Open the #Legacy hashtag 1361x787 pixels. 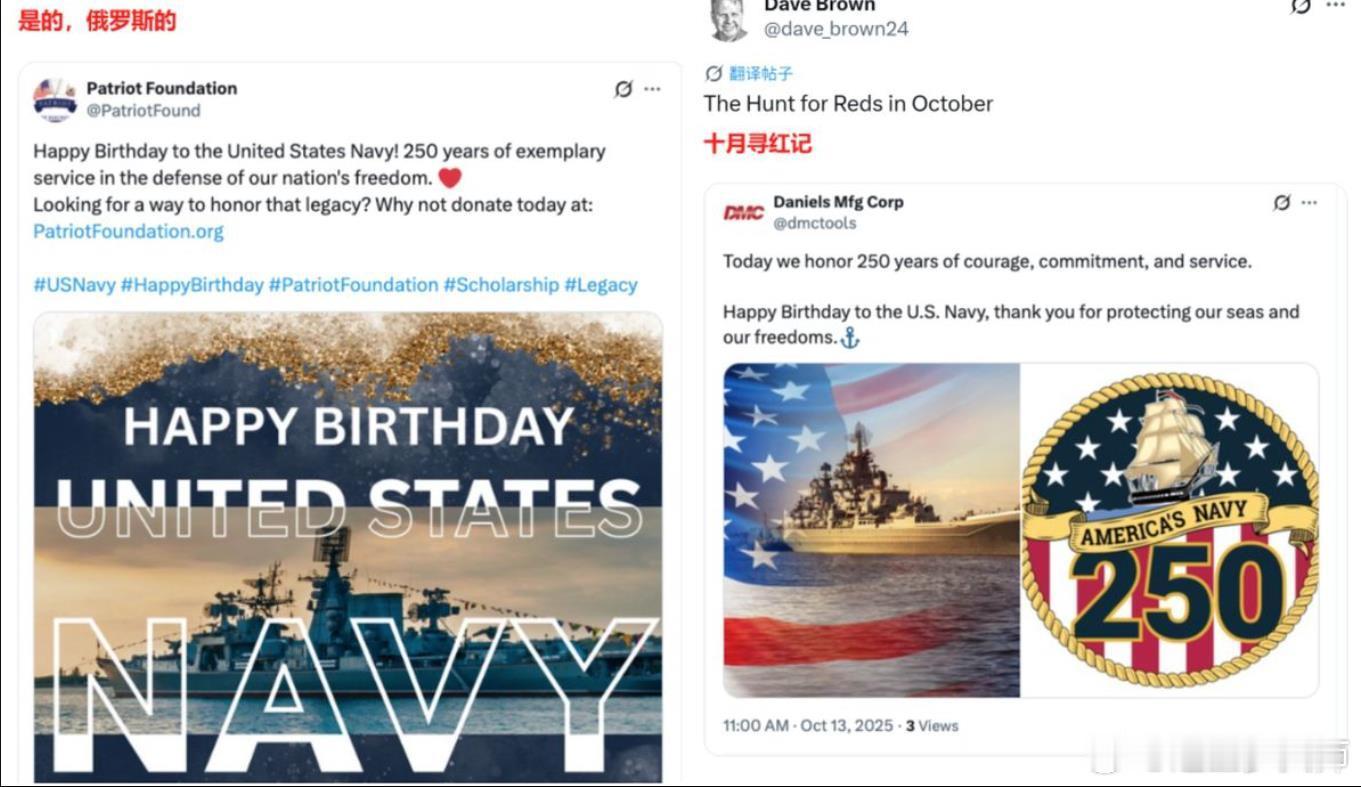(x=600, y=285)
